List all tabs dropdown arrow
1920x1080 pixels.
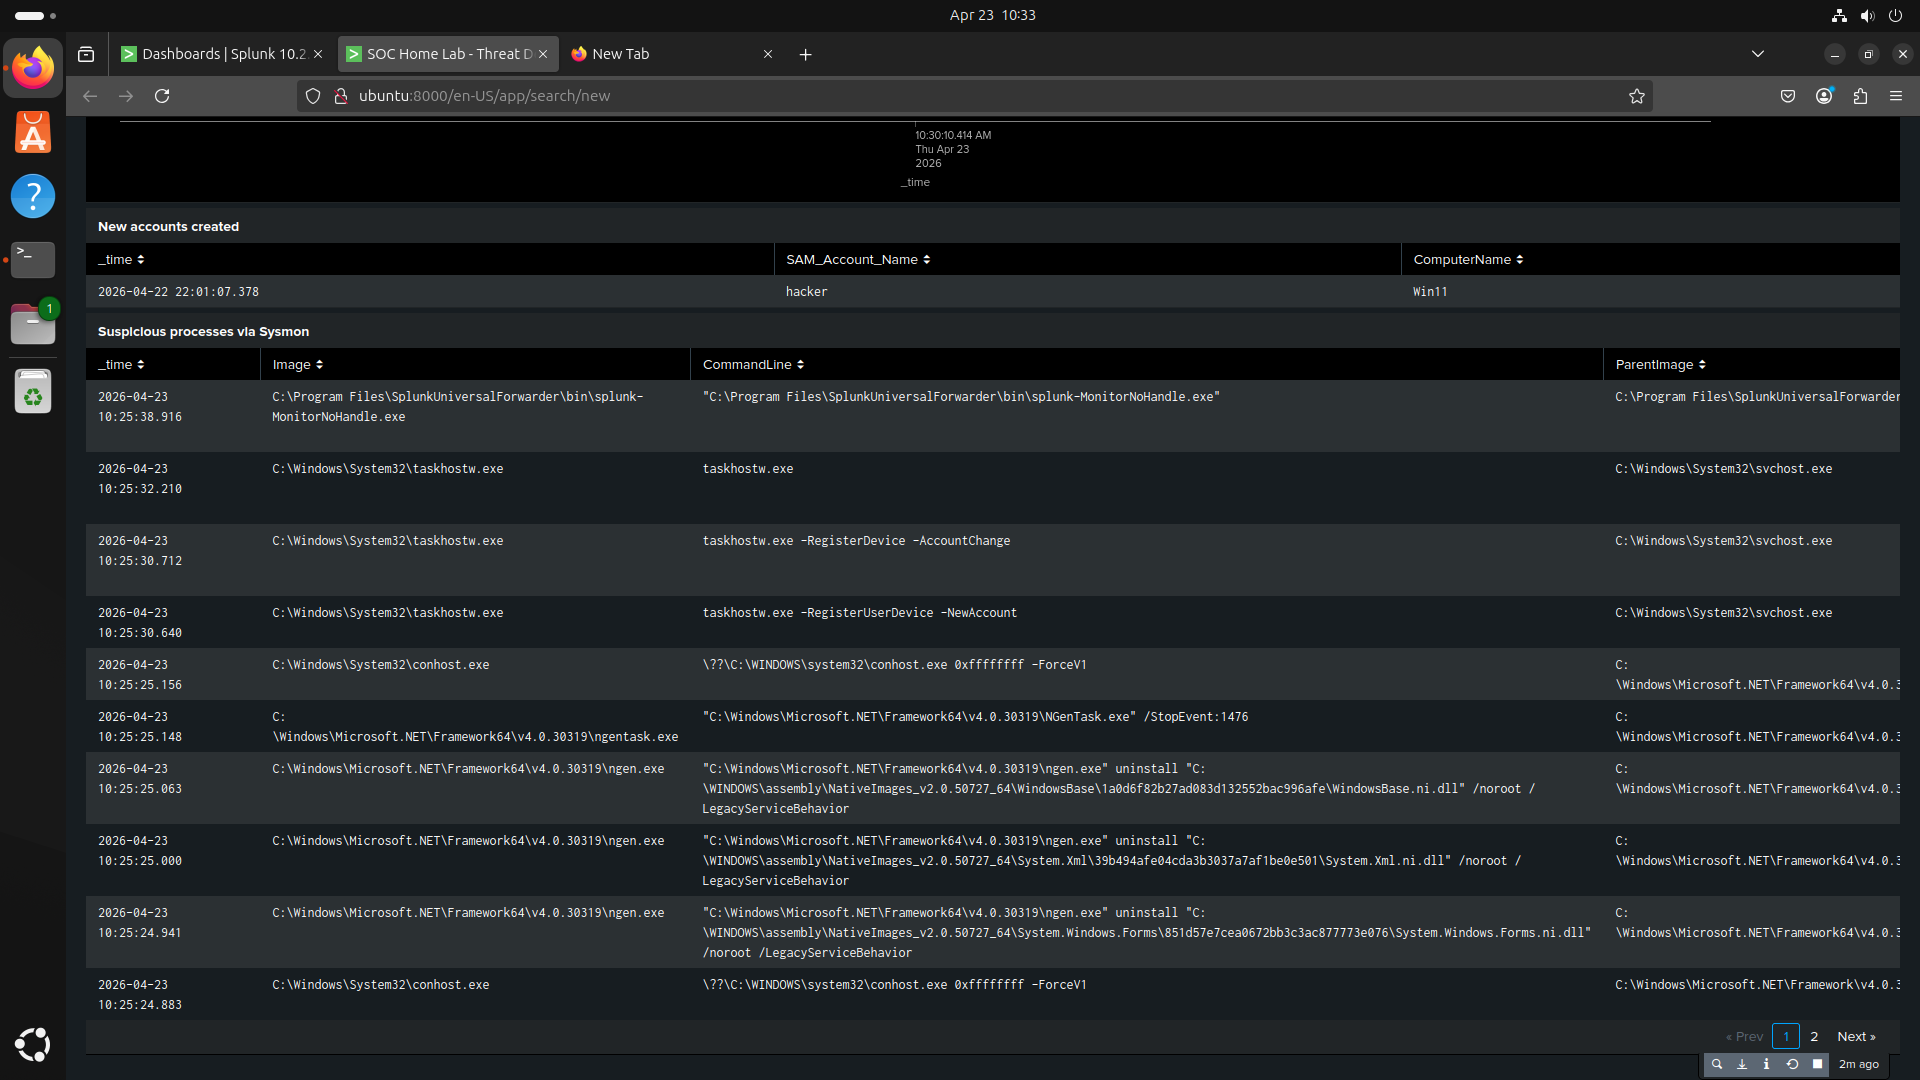1757,54
